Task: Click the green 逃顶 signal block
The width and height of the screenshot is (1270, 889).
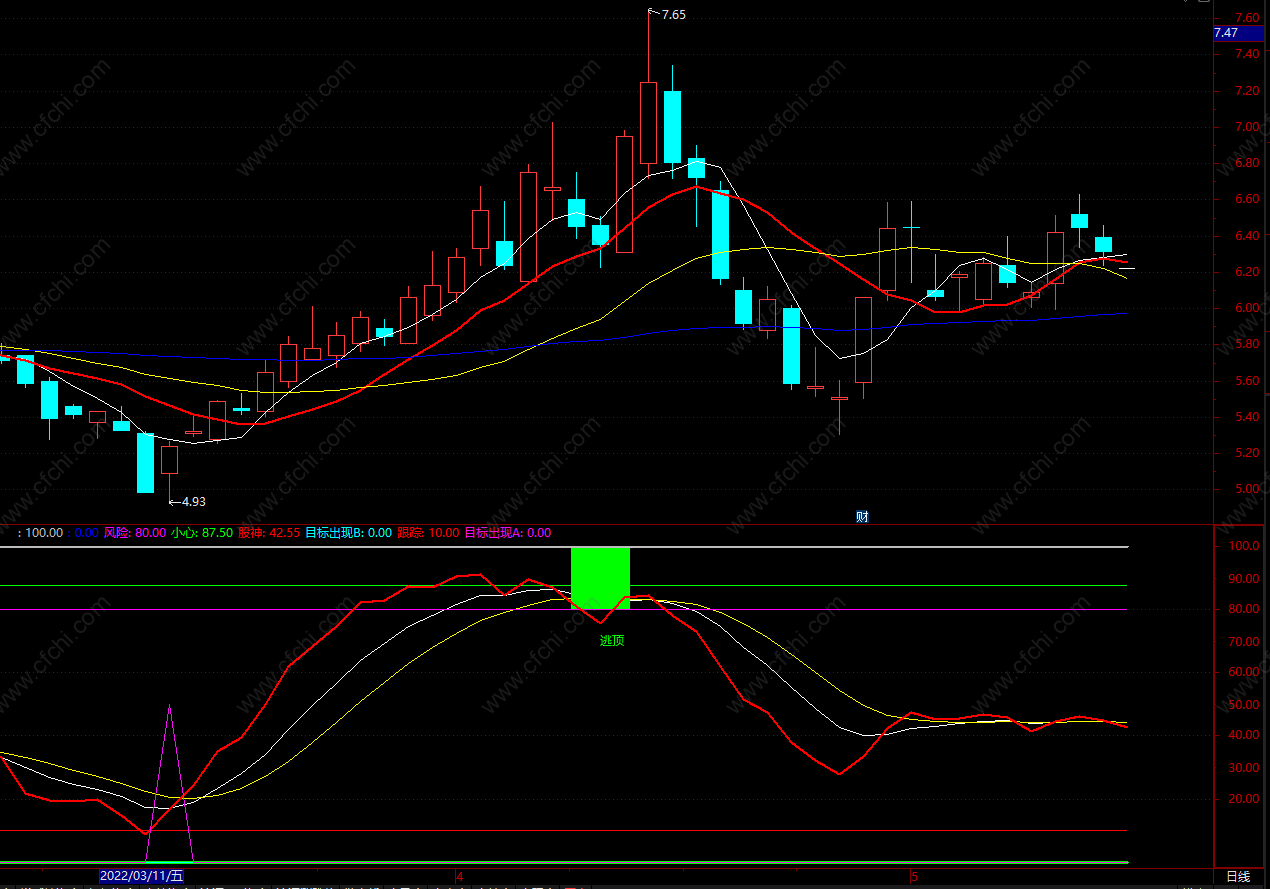Action: 600,578
